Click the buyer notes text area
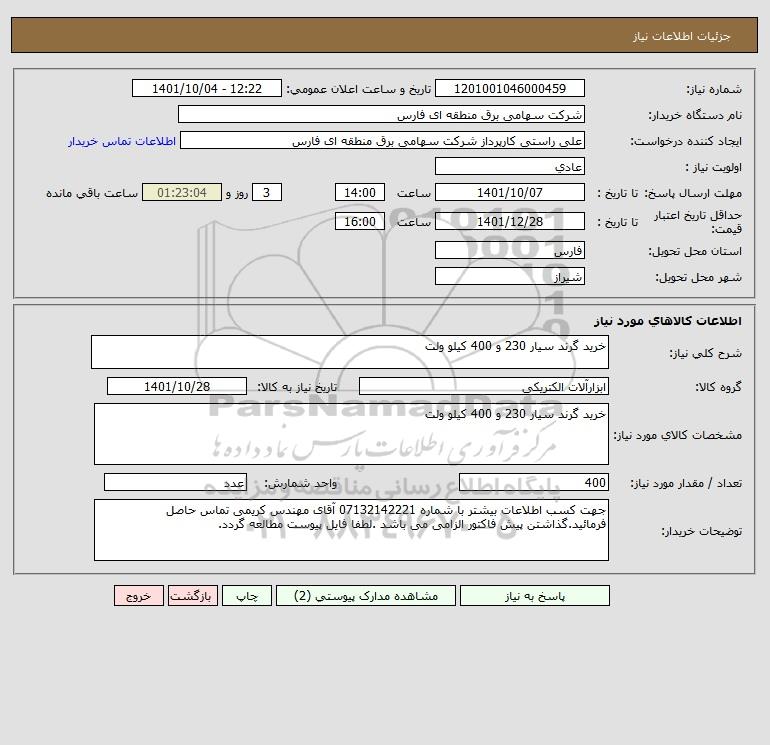Image resolution: width=770 pixels, height=745 pixels. coord(351,530)
